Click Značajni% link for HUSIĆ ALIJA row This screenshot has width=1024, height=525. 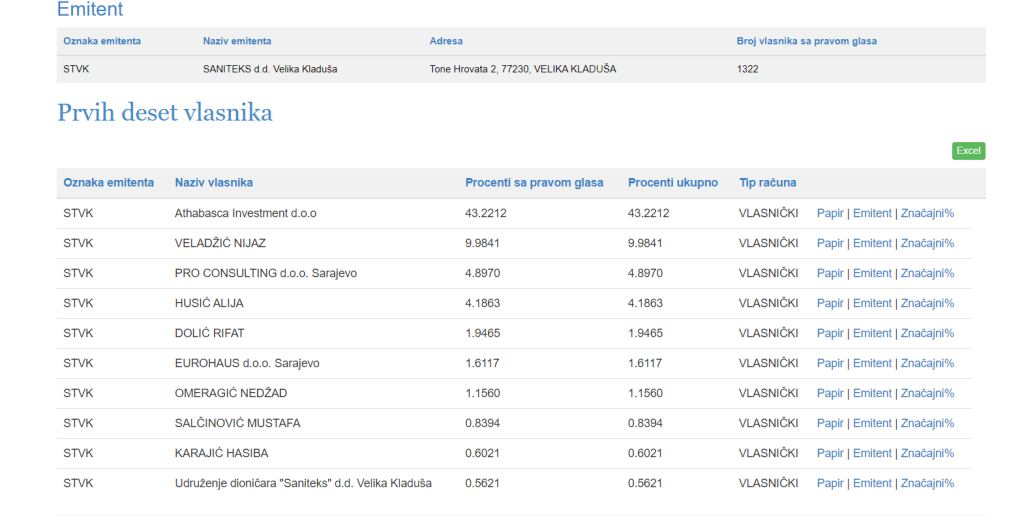927,303
